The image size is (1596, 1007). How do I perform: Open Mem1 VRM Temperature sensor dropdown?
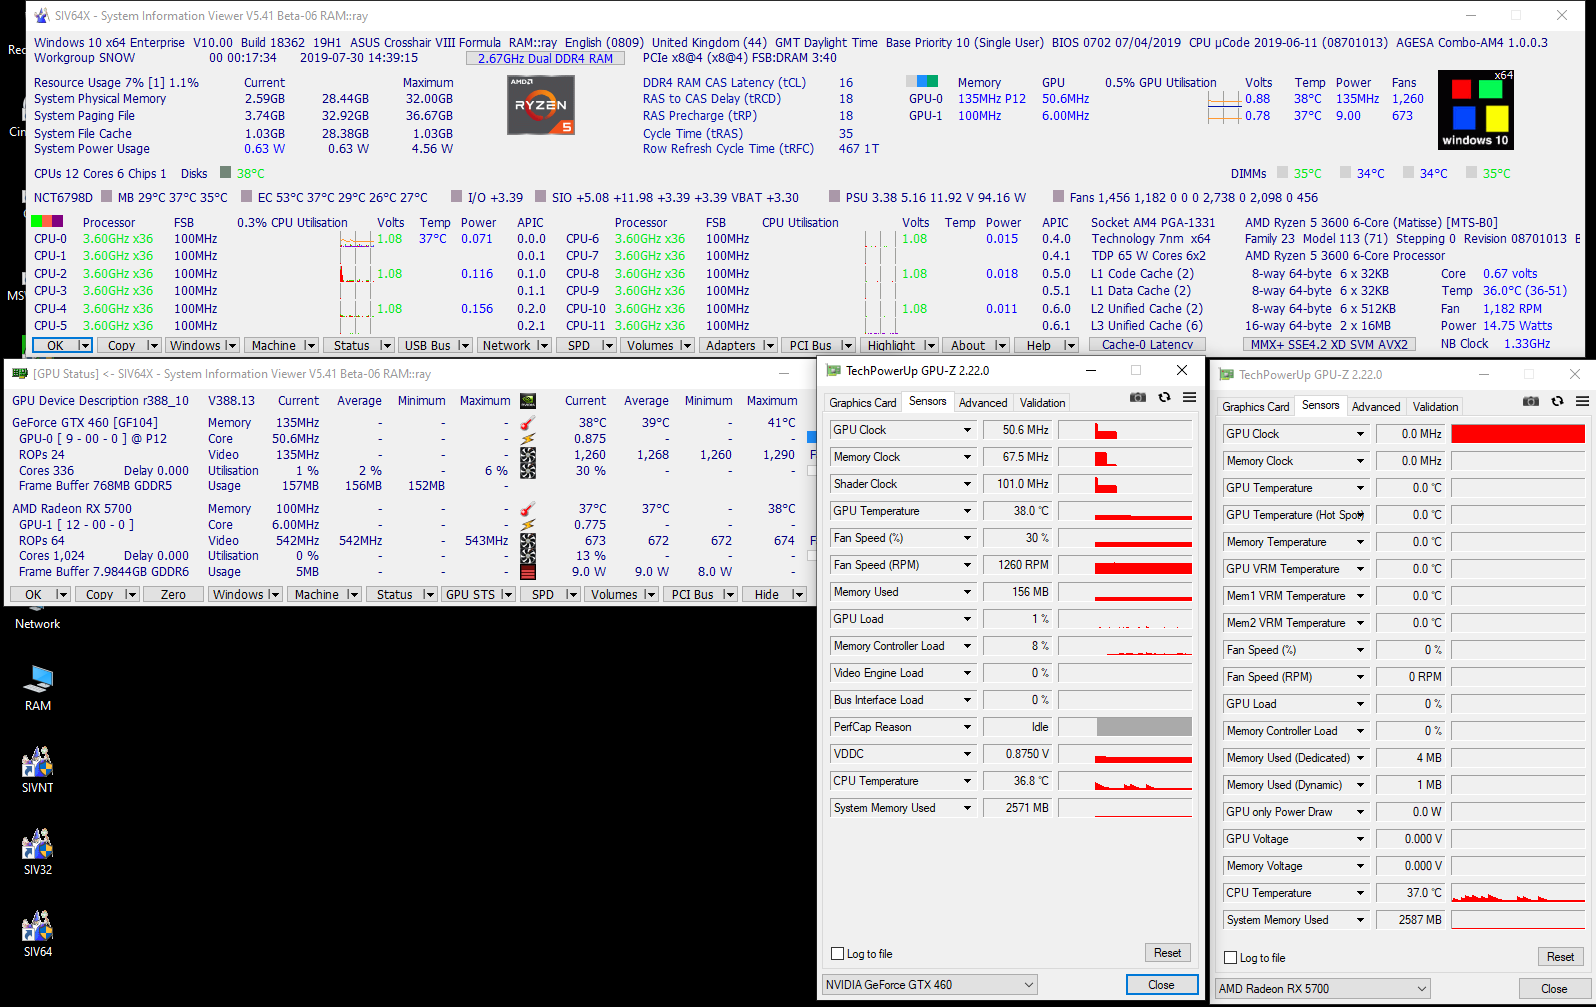[1360, 596]
